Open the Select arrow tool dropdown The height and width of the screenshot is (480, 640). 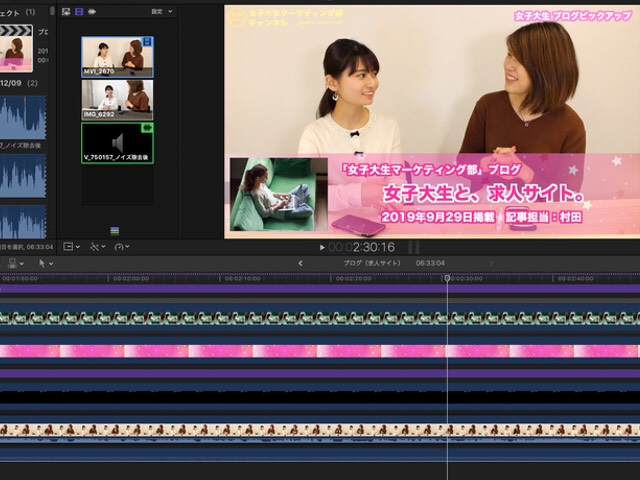[x=46, y=263]
